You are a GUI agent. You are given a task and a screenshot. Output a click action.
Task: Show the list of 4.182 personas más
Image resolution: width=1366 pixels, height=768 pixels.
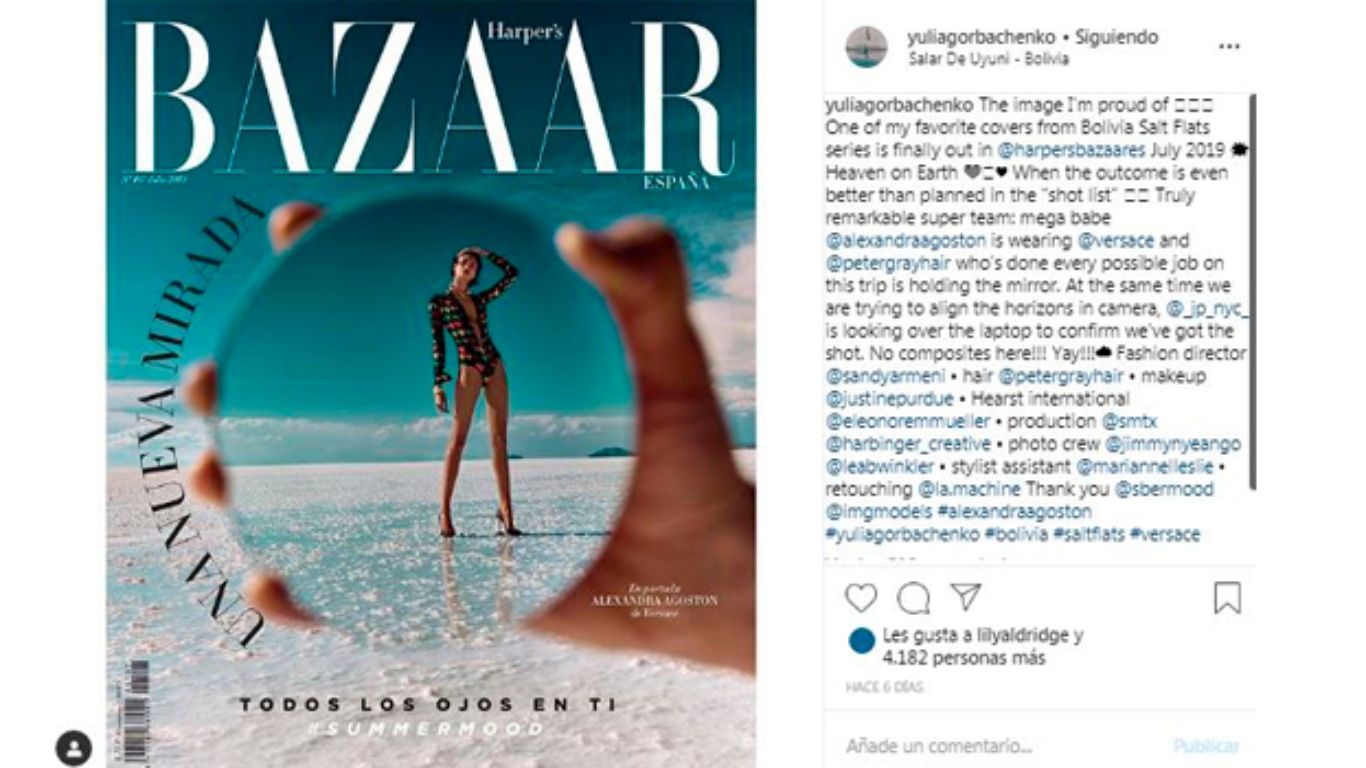tap(964, 658)
